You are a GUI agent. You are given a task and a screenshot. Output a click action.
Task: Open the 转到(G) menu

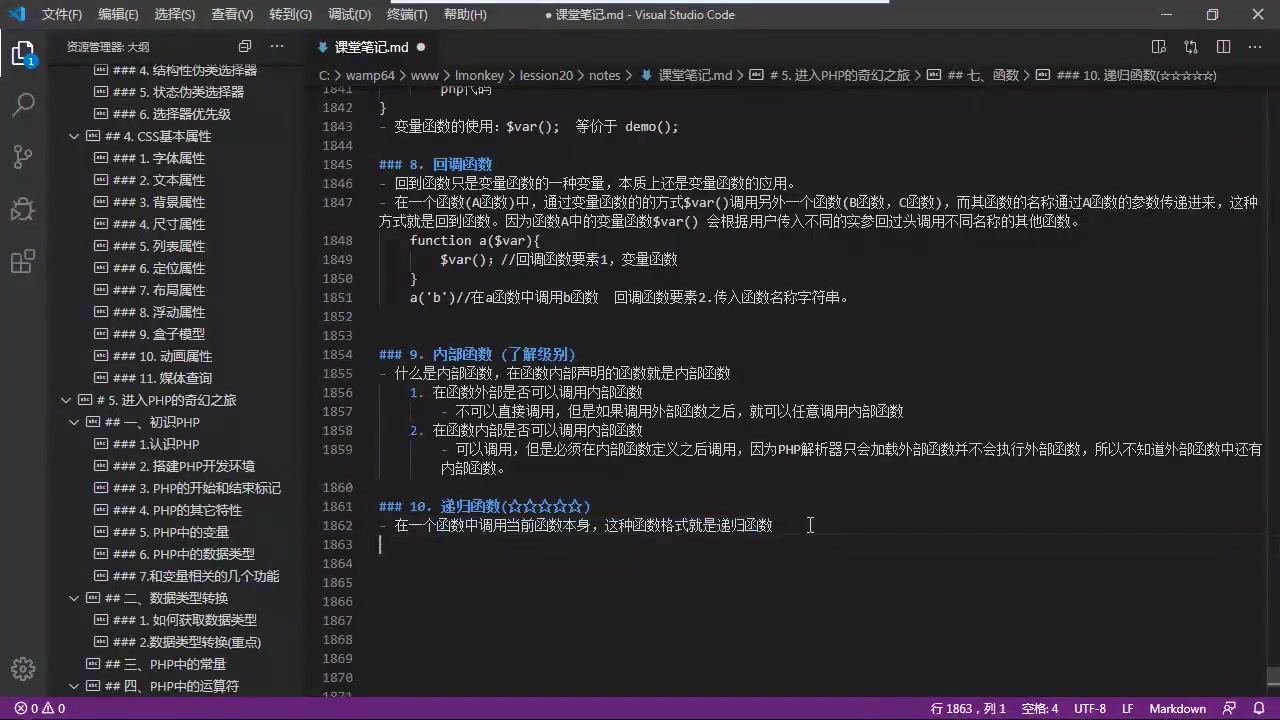[291, 14]
